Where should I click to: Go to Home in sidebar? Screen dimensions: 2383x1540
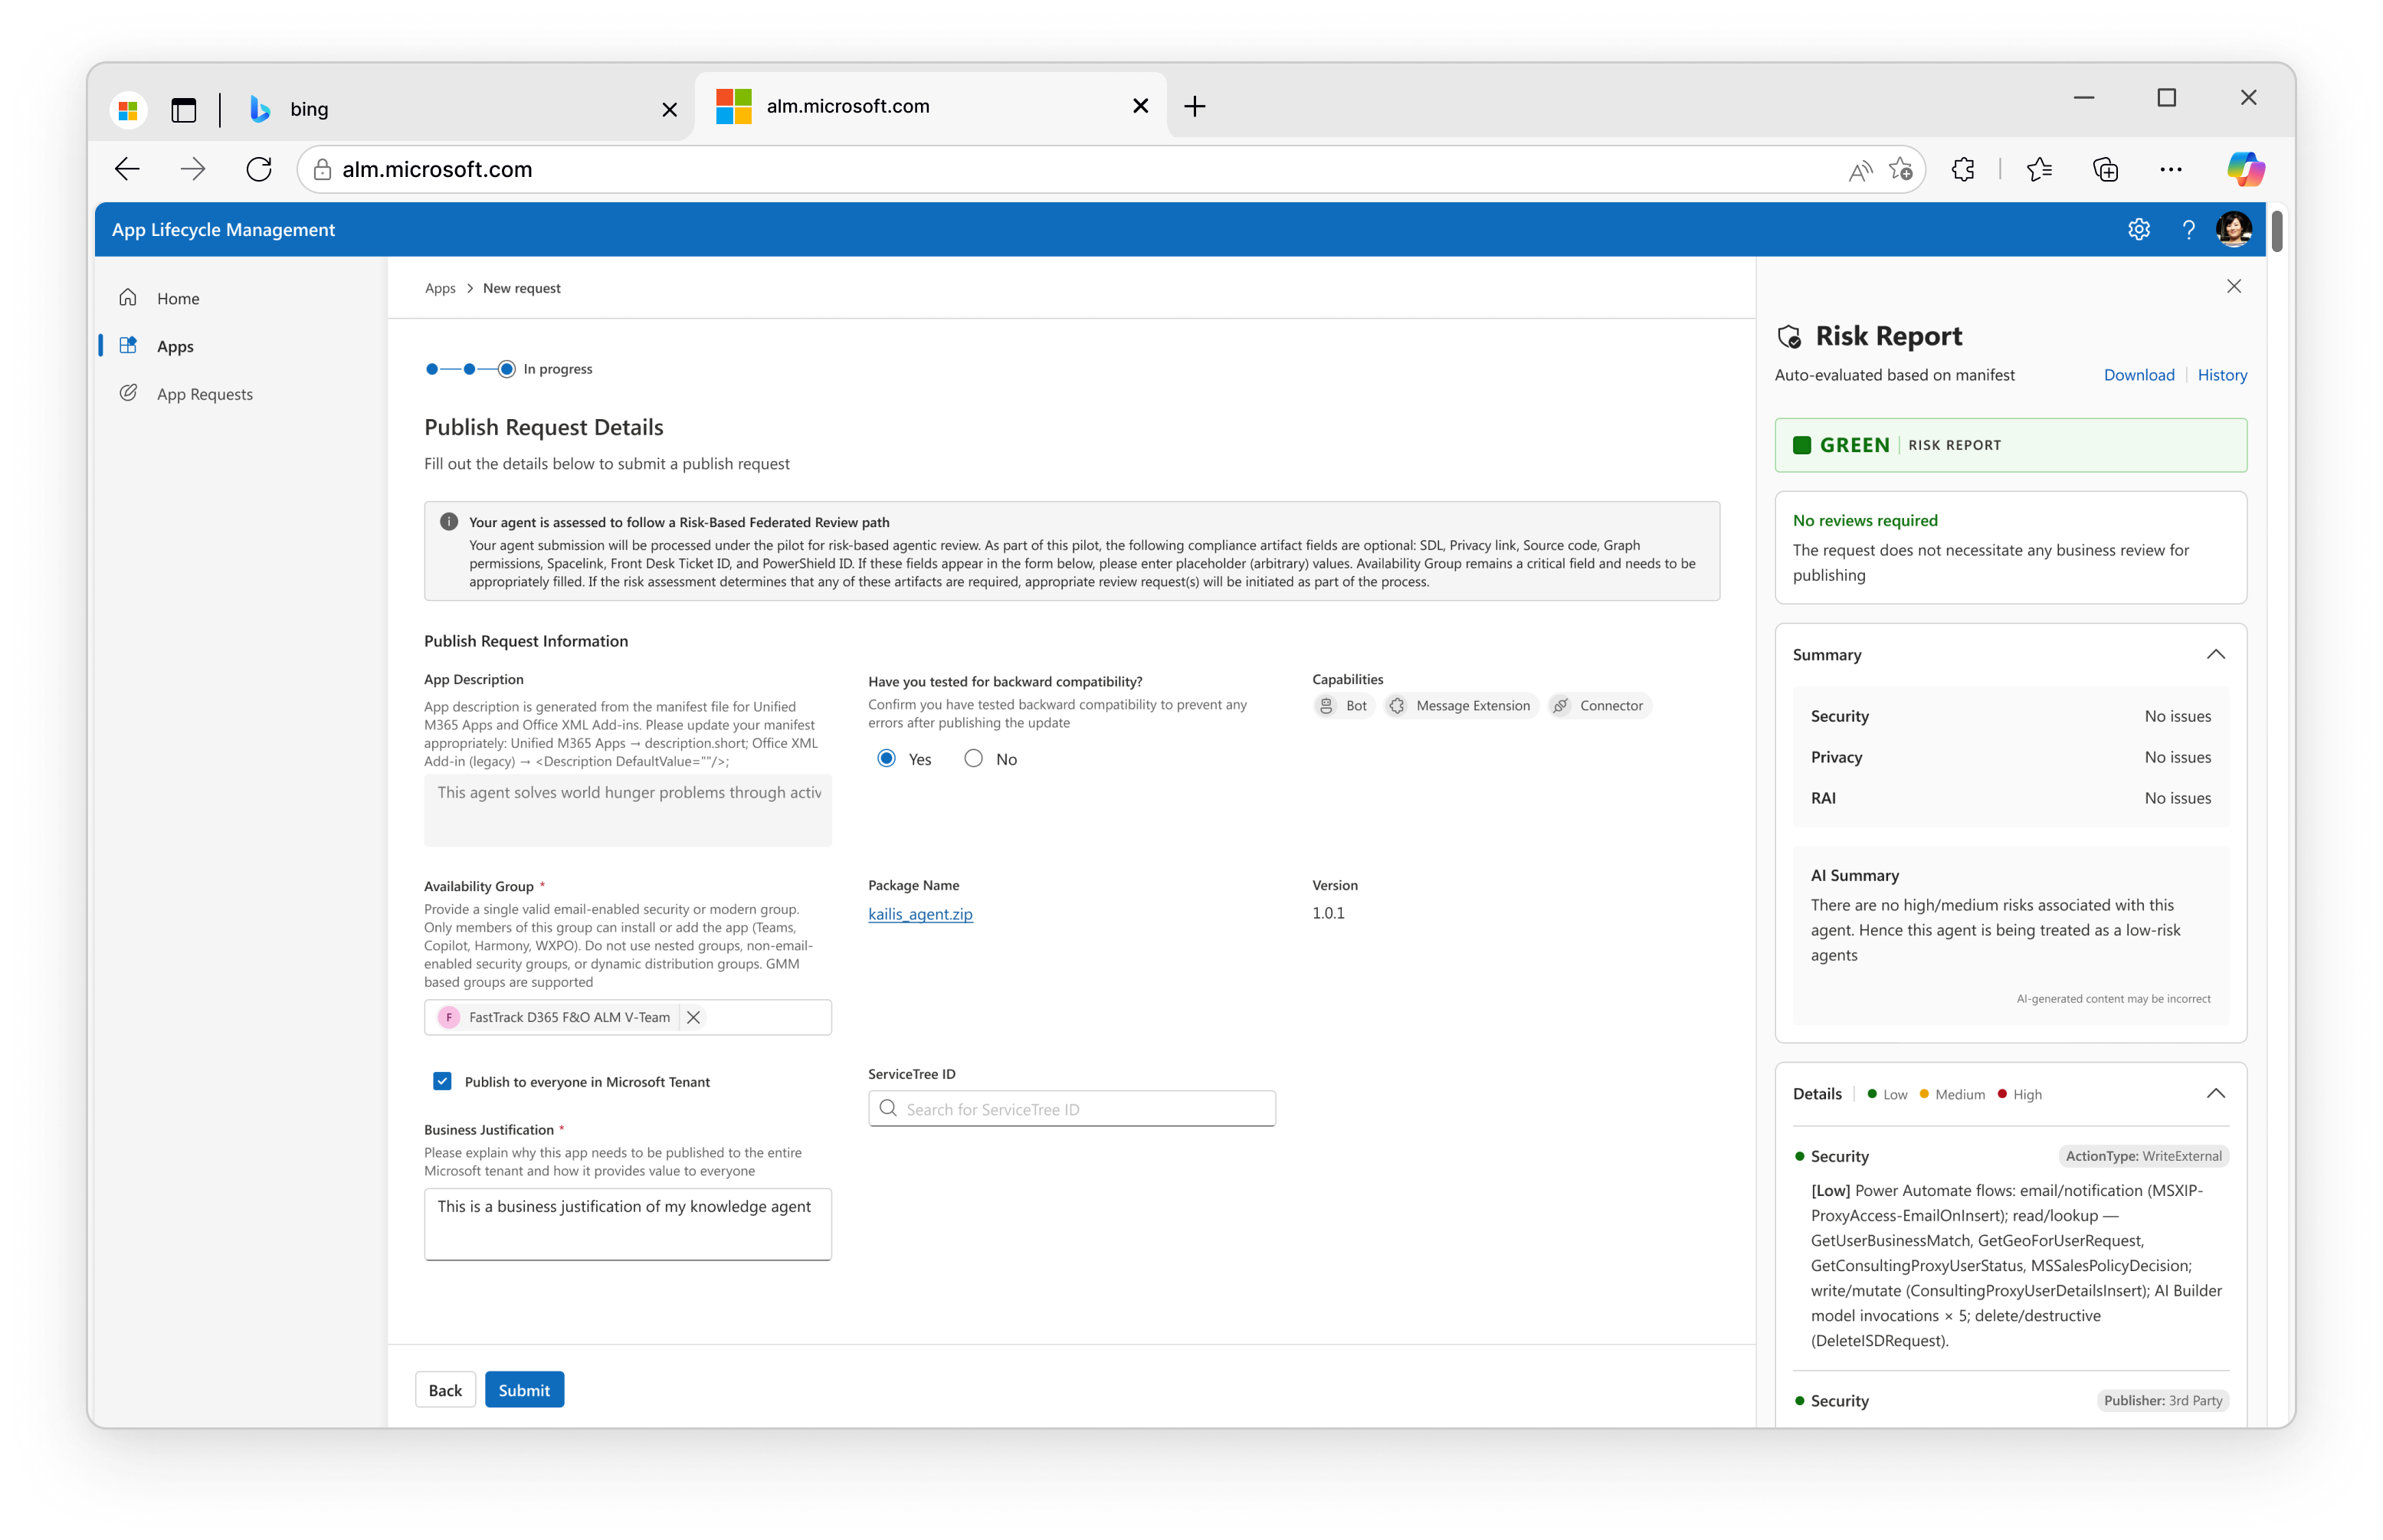pyautogui.click(x=178, y=298)
